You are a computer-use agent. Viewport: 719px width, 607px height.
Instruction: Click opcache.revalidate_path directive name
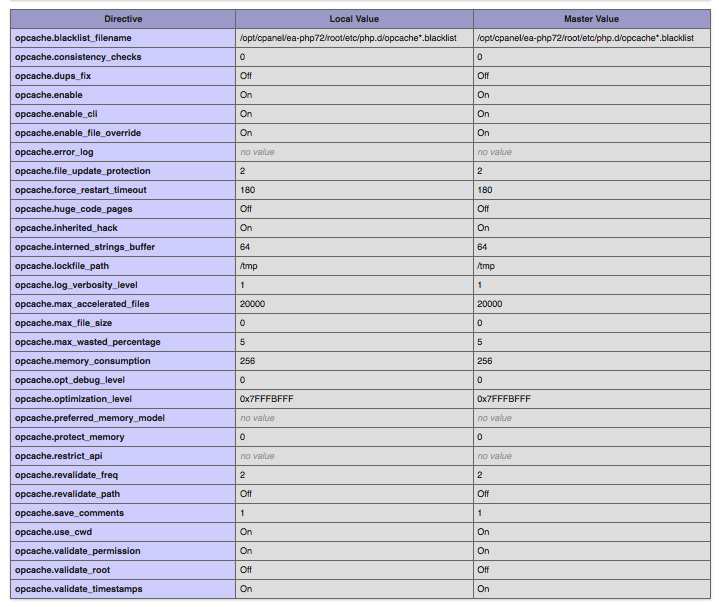tap(67, 495)
